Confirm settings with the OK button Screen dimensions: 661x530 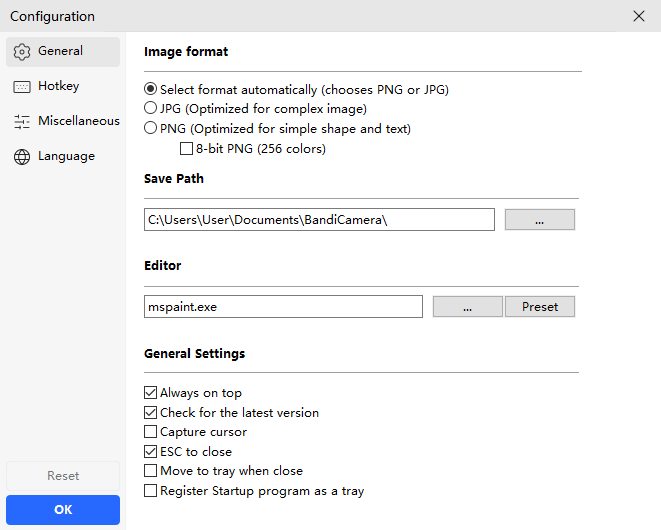point(63,510)
